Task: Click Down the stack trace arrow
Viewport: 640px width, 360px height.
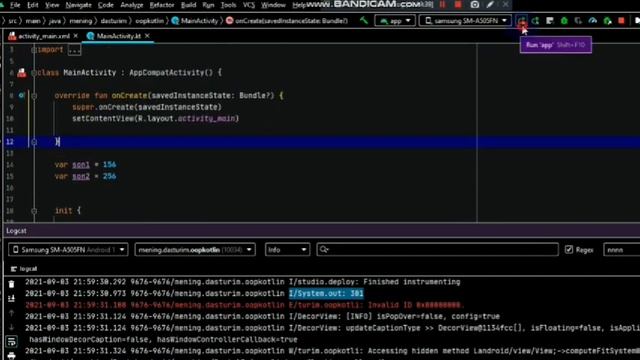Action: click(11, 327)
